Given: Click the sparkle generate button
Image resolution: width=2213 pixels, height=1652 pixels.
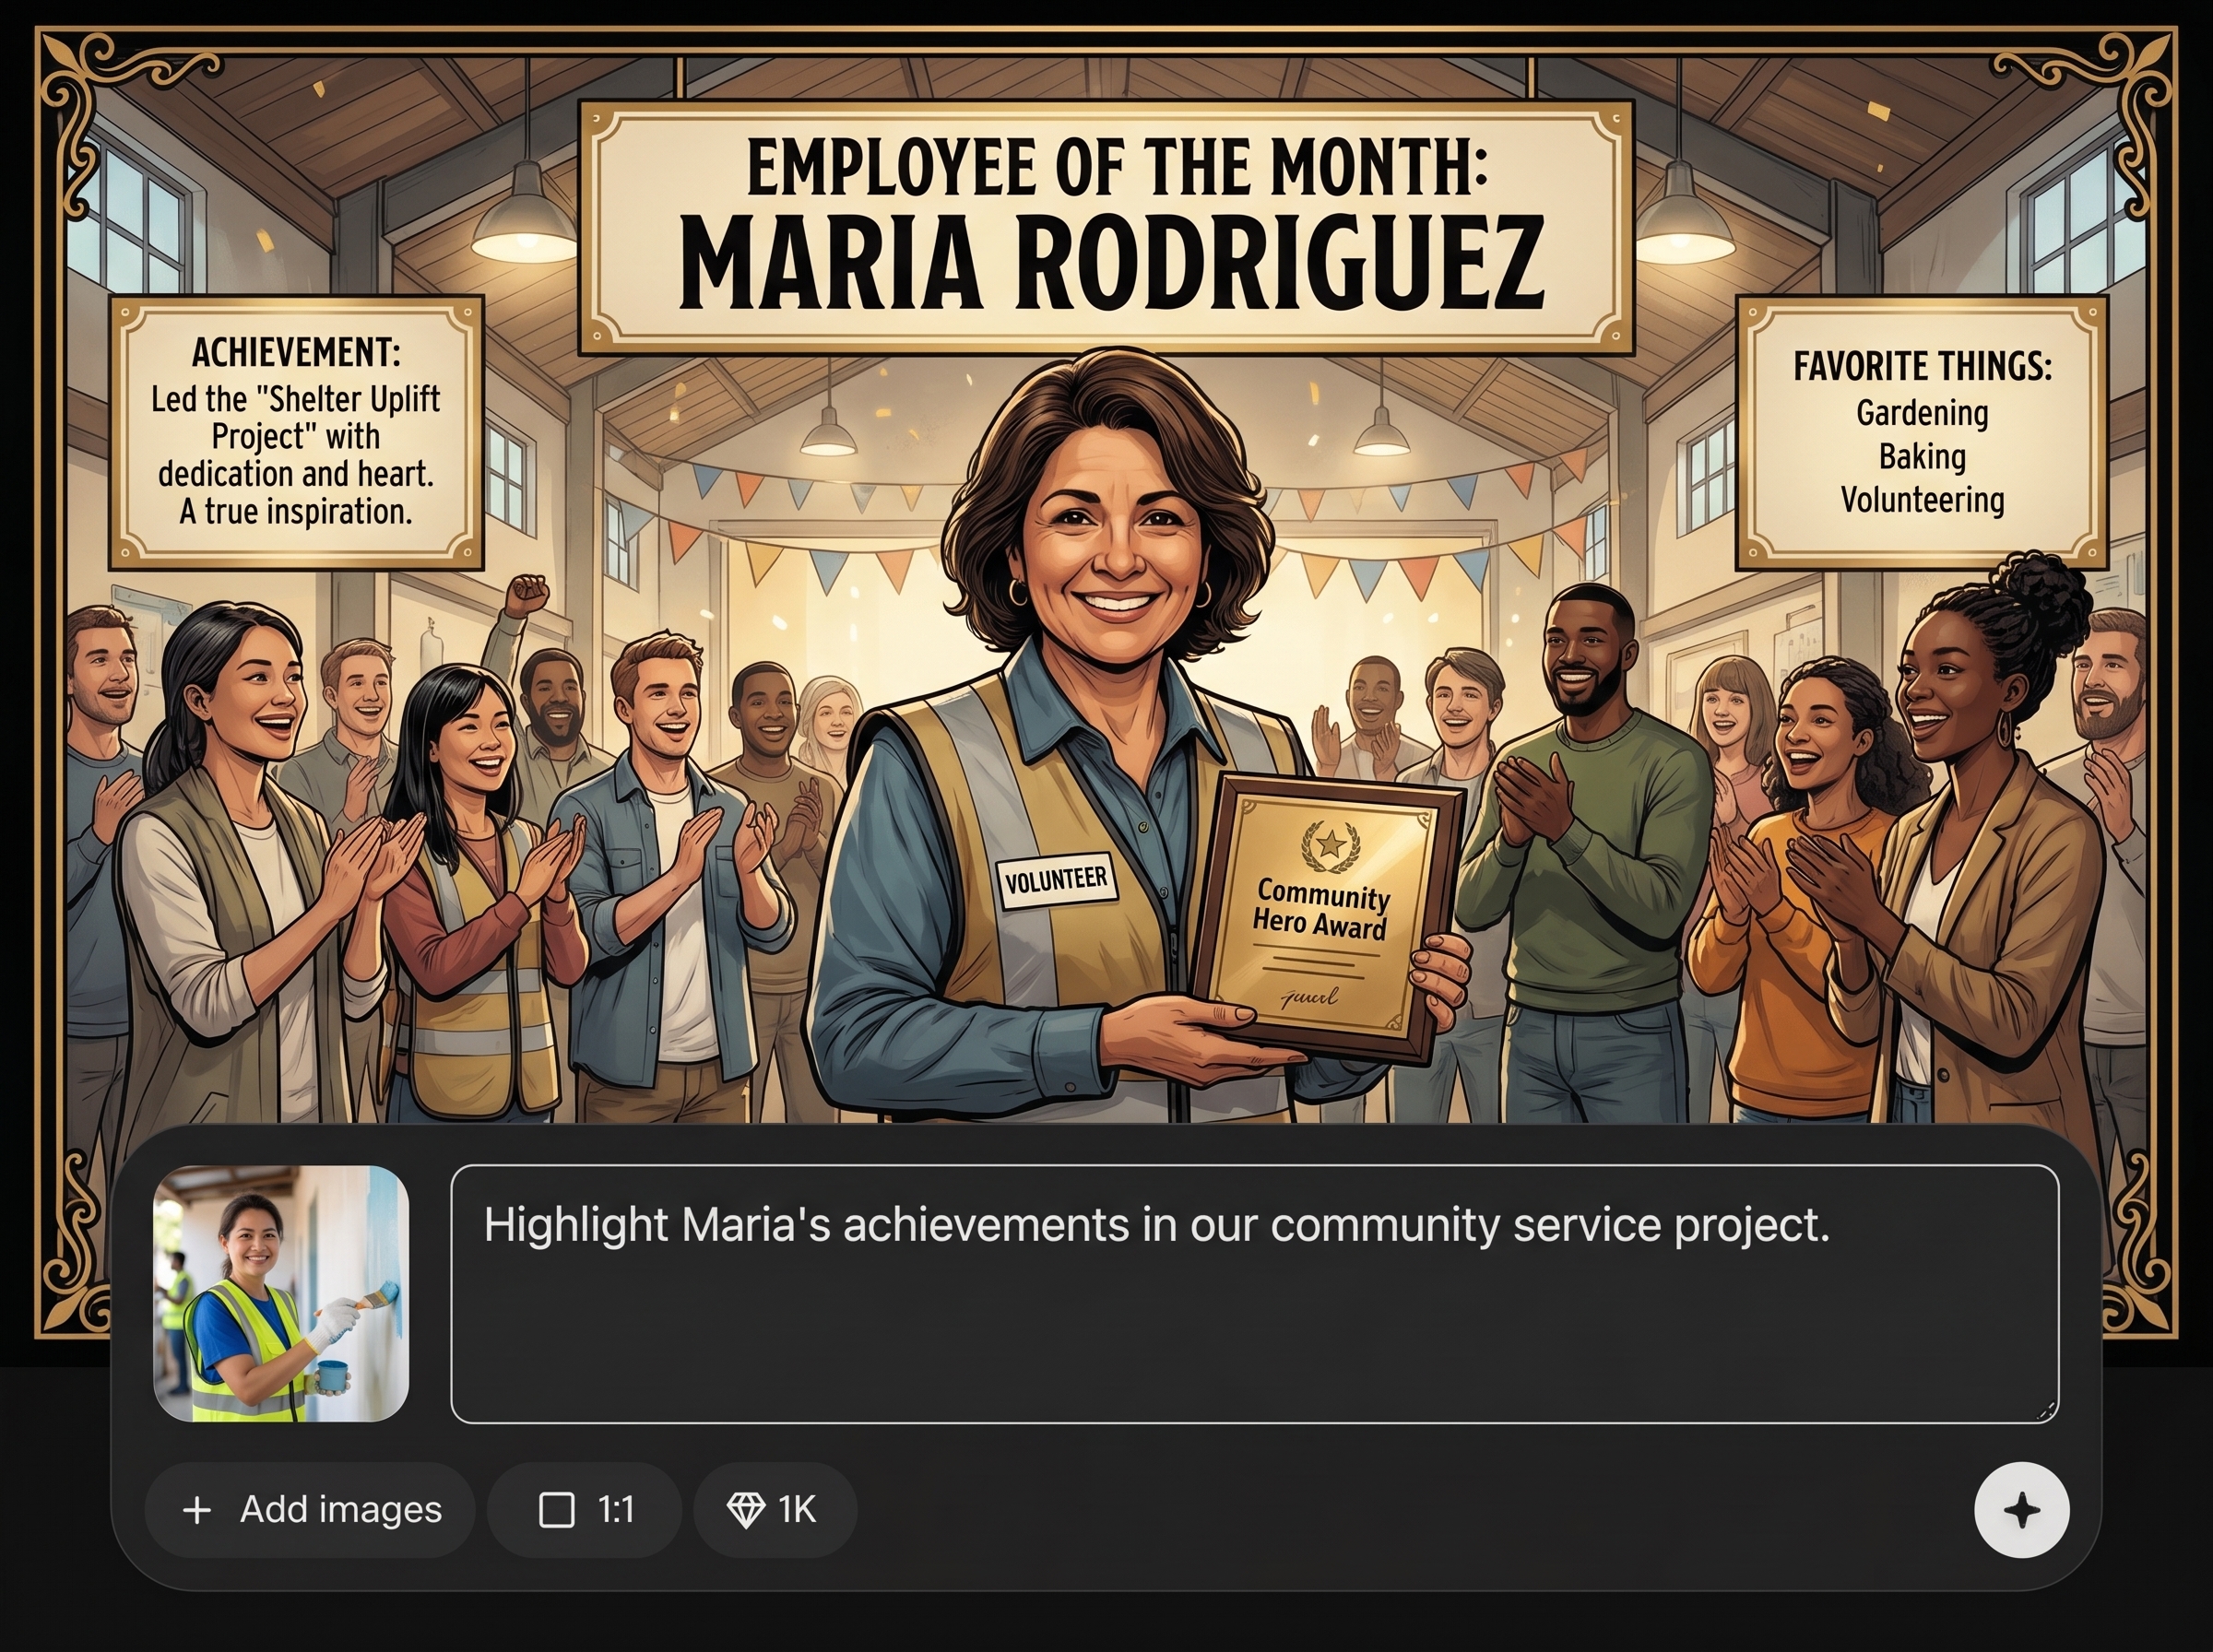Looking at the screenshot, I should (2021, 1510).
